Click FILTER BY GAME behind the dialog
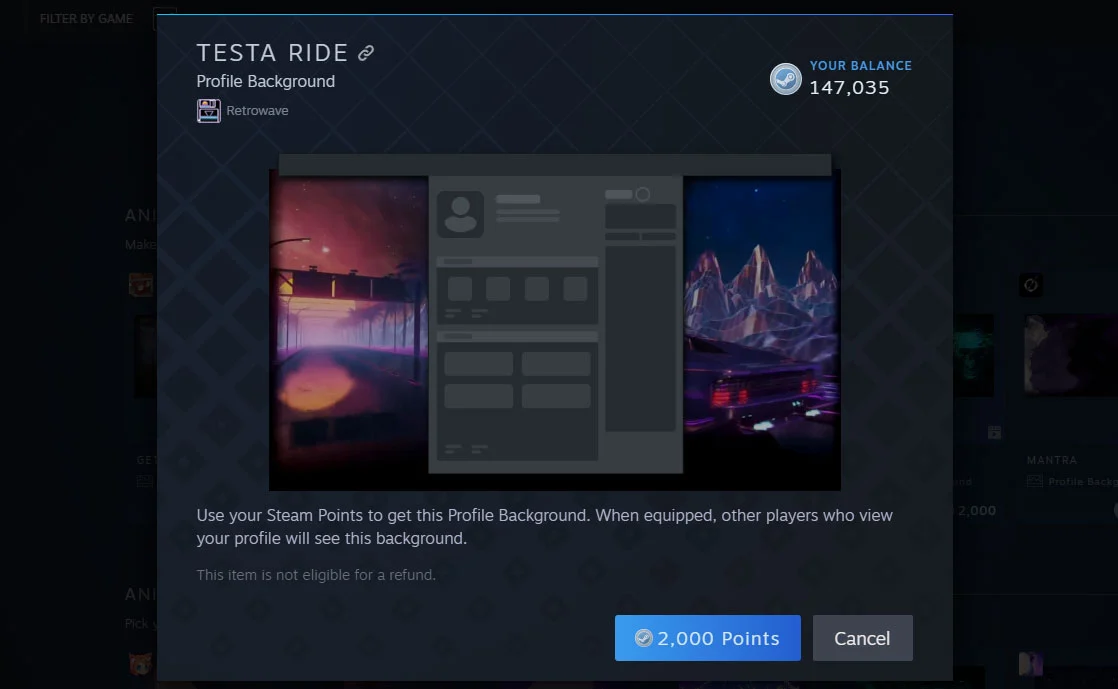Screen dimensions: 1118x689 (x=86, y=19)
